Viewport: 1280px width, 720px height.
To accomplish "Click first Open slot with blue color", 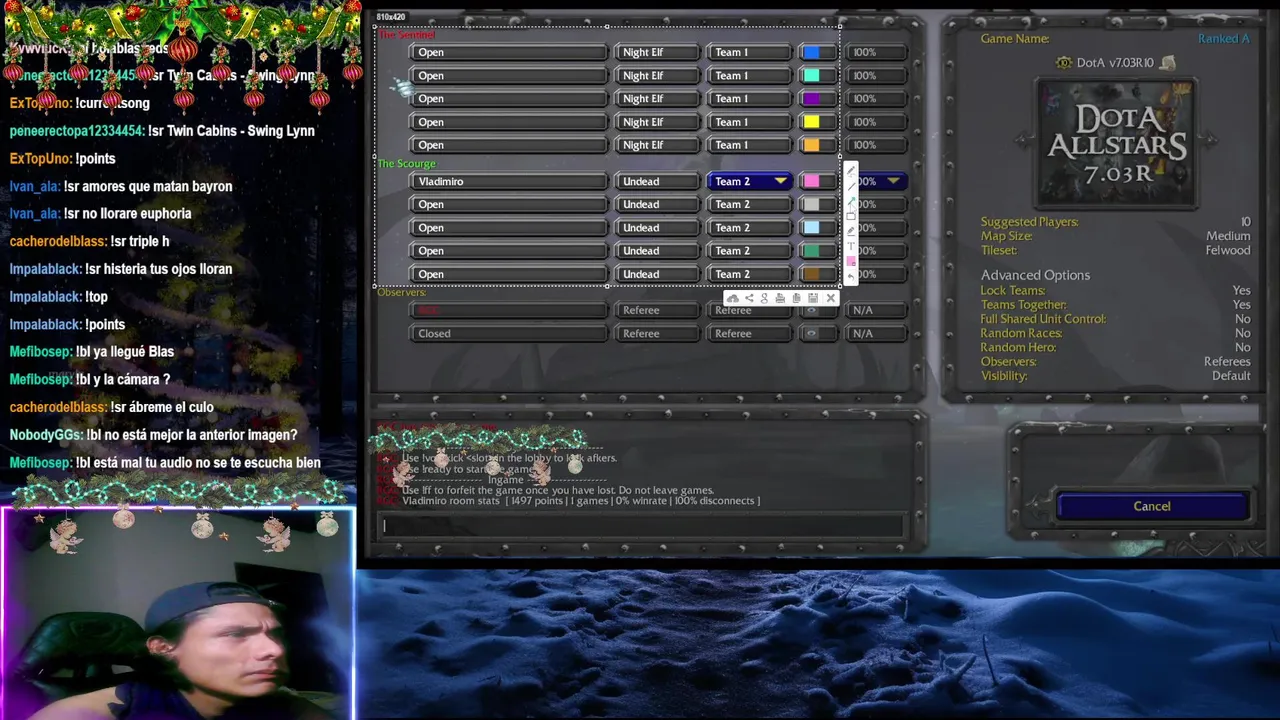I will pos(508,52).
